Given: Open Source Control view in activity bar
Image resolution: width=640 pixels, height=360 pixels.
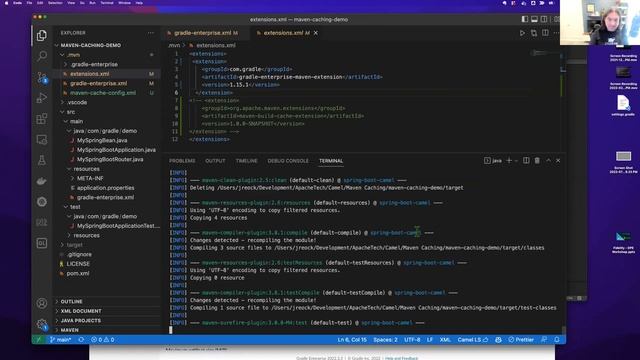Looking at the screenshot, I should tap(42, 77).
